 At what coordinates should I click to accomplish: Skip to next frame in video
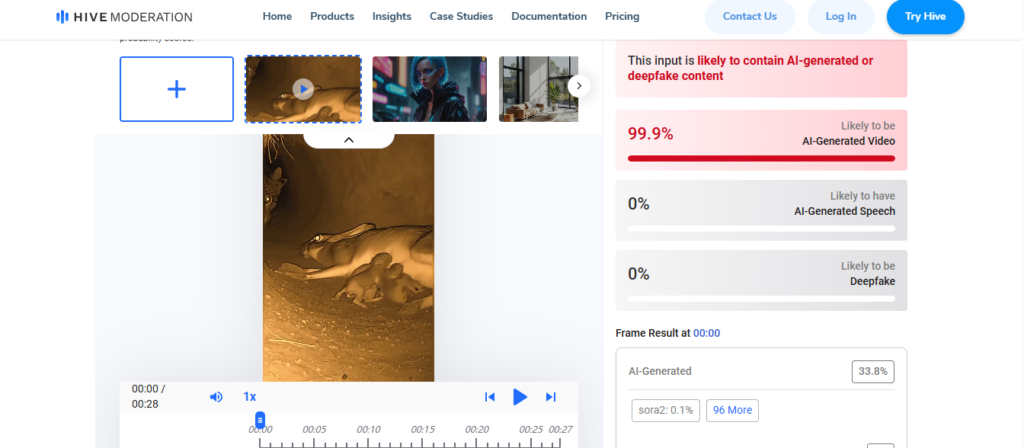coord(550,397)
